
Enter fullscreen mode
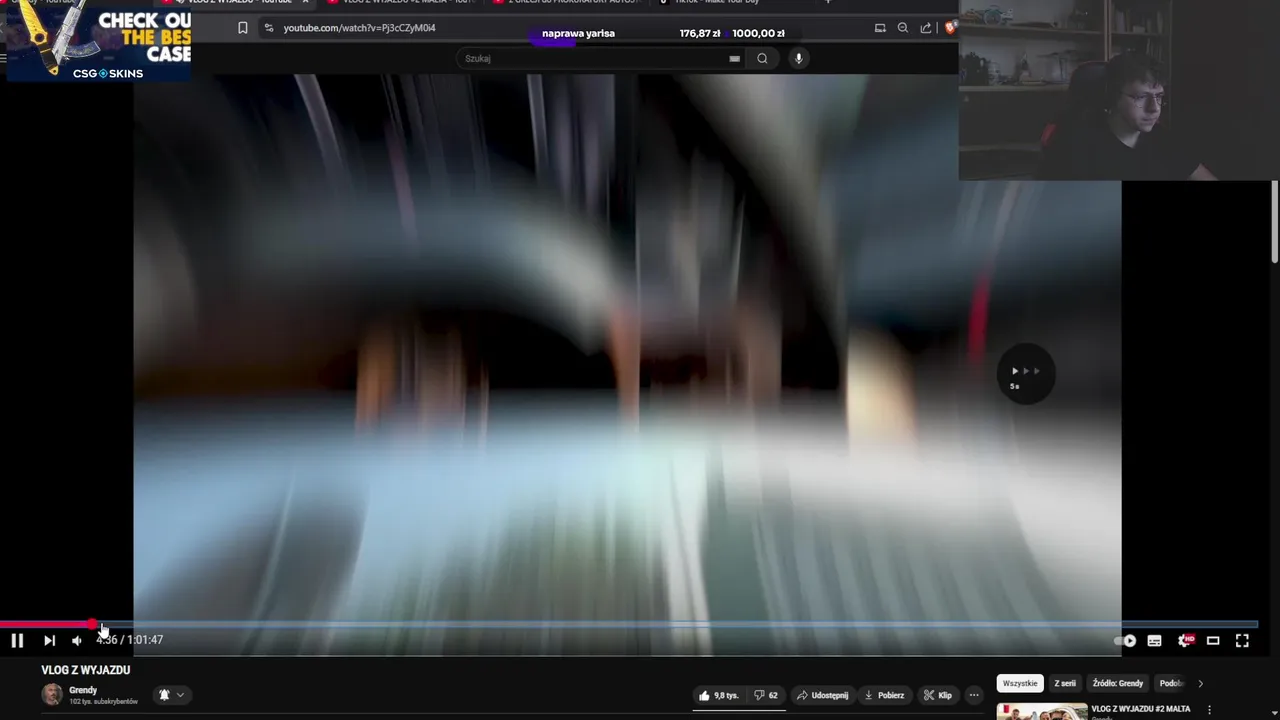point(1242,641)
